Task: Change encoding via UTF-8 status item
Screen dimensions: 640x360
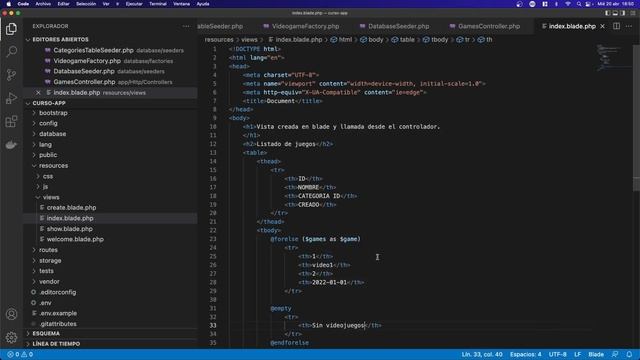Action: [558, 354]
